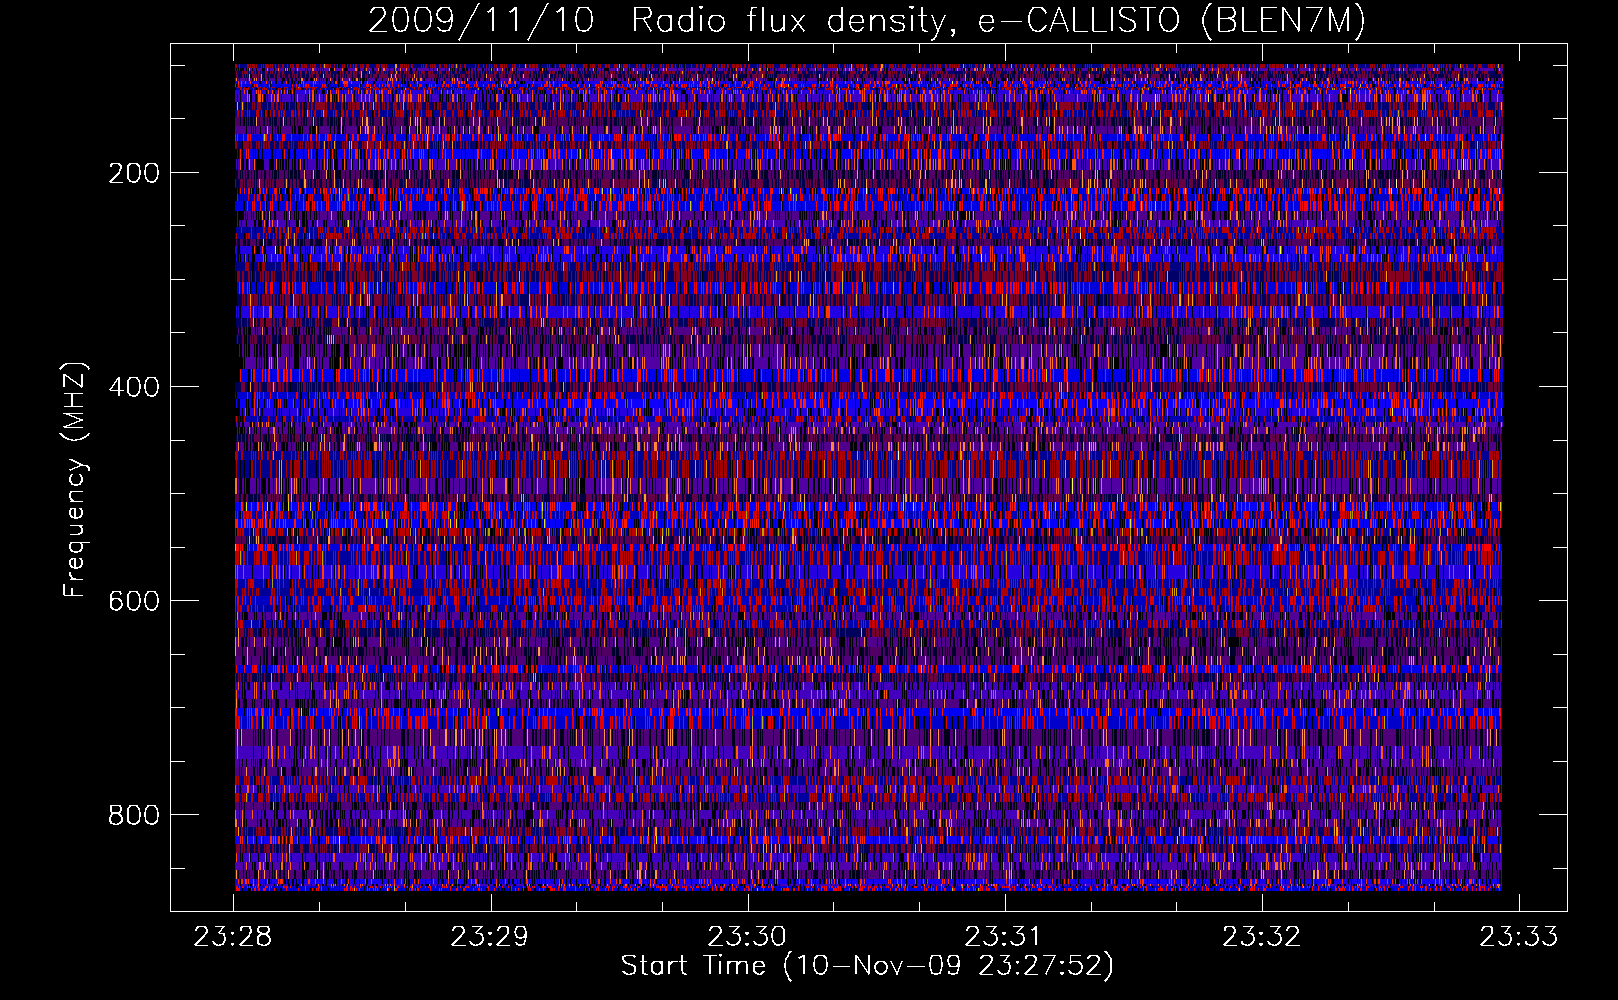1618x1000 pixels.
Task: Click the 600 frequency tick label
Action: [x=134, y=601]
